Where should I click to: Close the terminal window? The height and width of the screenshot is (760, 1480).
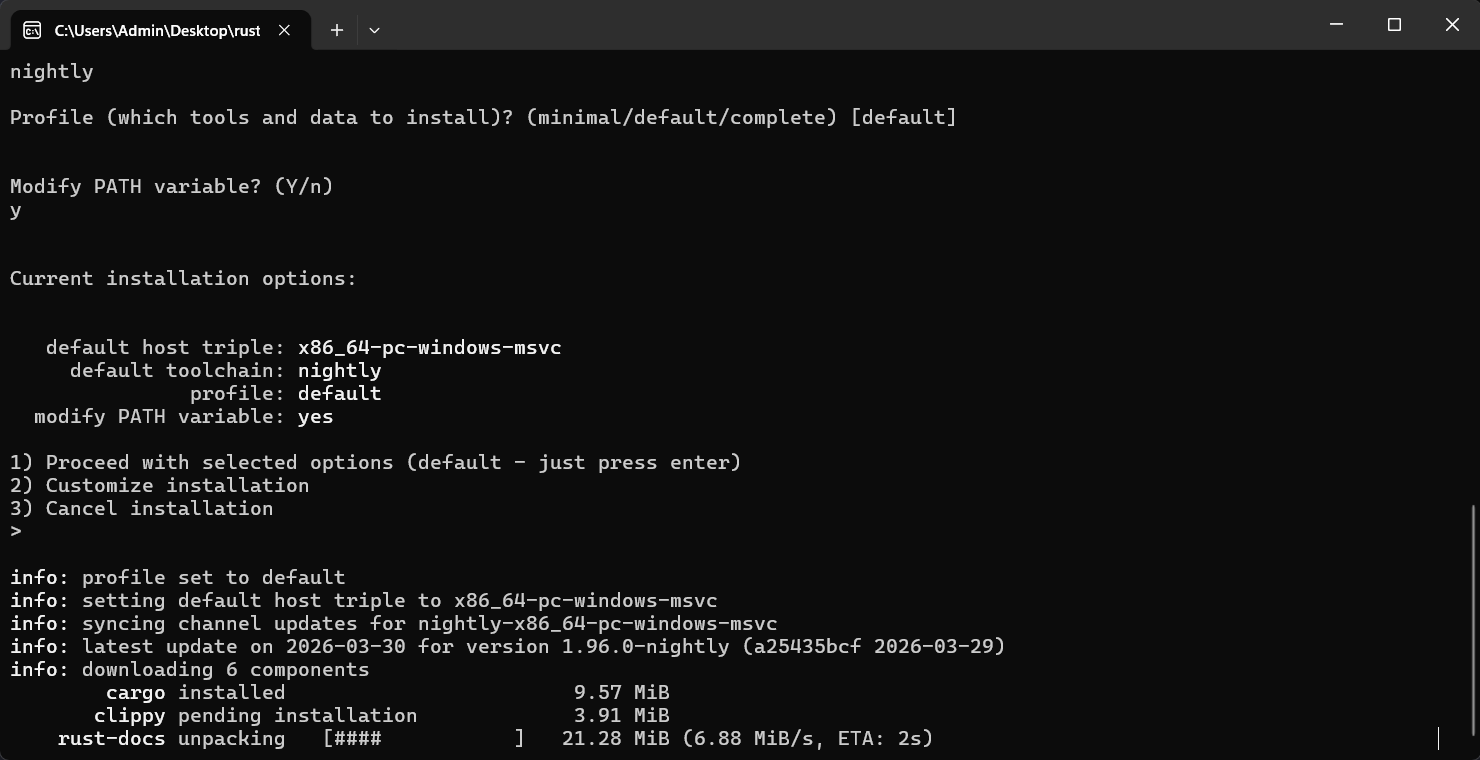[x=1452, y=24]
